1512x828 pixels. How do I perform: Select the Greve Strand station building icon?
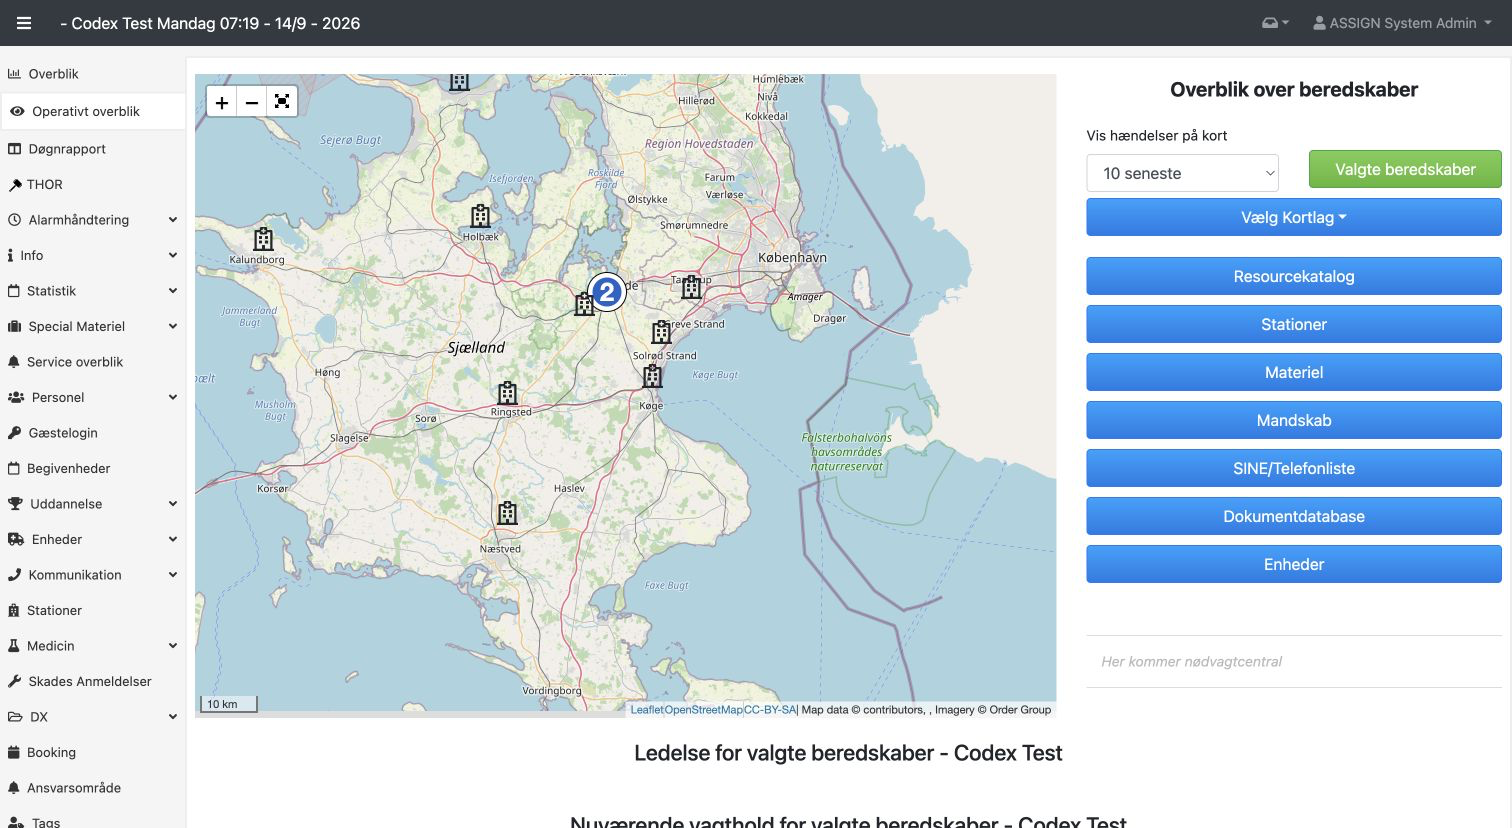pyautogui.click(x=661, y=332)
